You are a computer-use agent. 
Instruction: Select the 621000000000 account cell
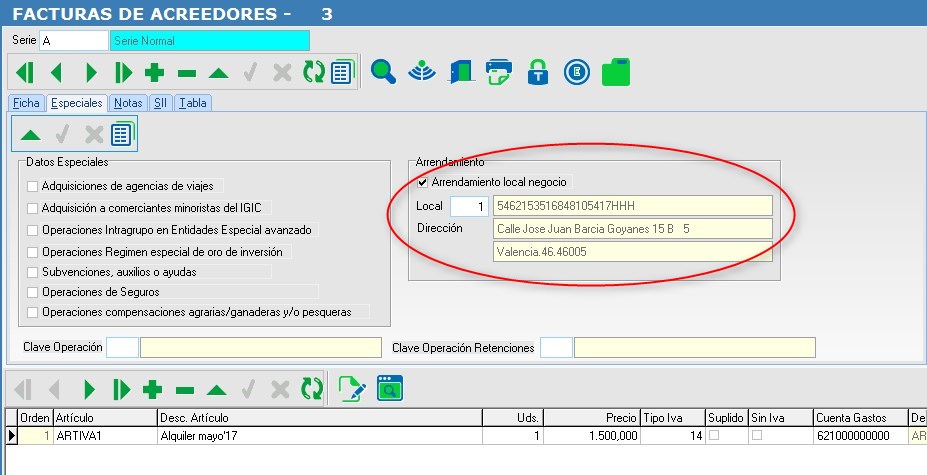tap(860, 436)
